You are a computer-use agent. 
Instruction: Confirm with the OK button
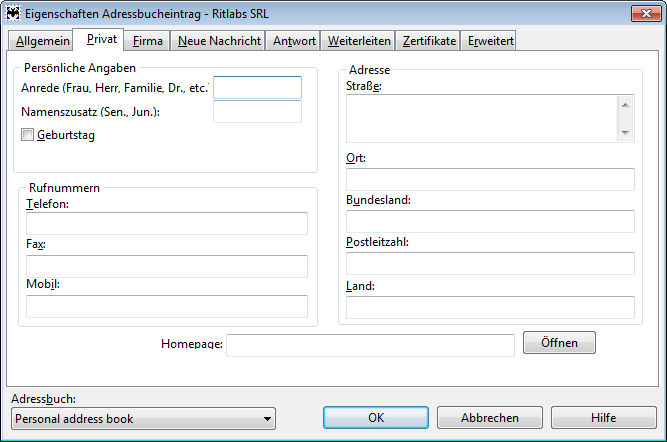376,418
